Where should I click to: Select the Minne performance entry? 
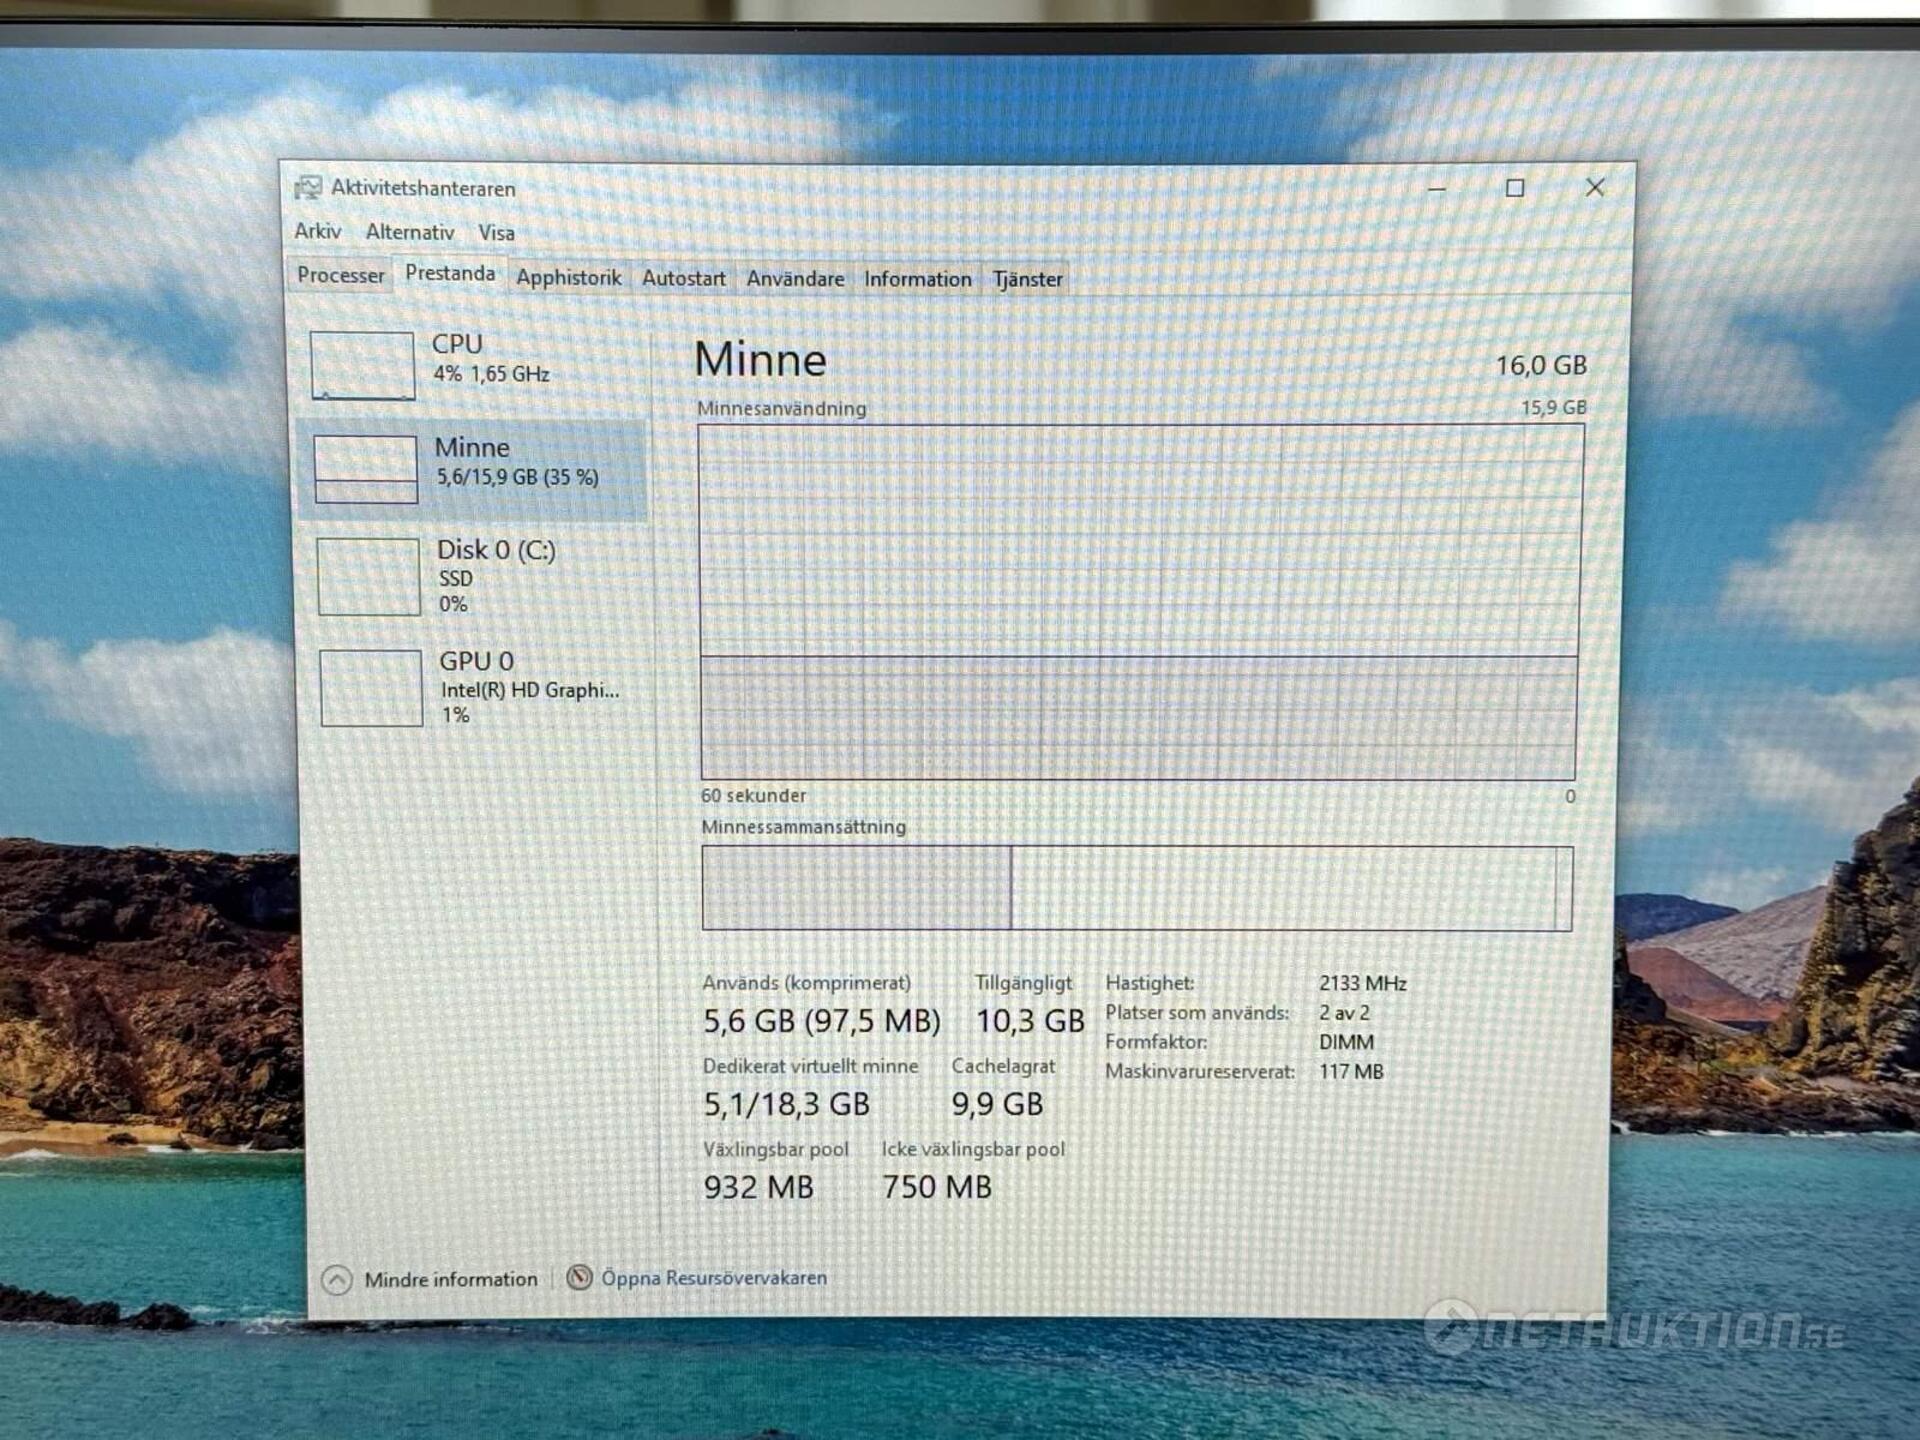pyautogui.click(x=473, y=469)
